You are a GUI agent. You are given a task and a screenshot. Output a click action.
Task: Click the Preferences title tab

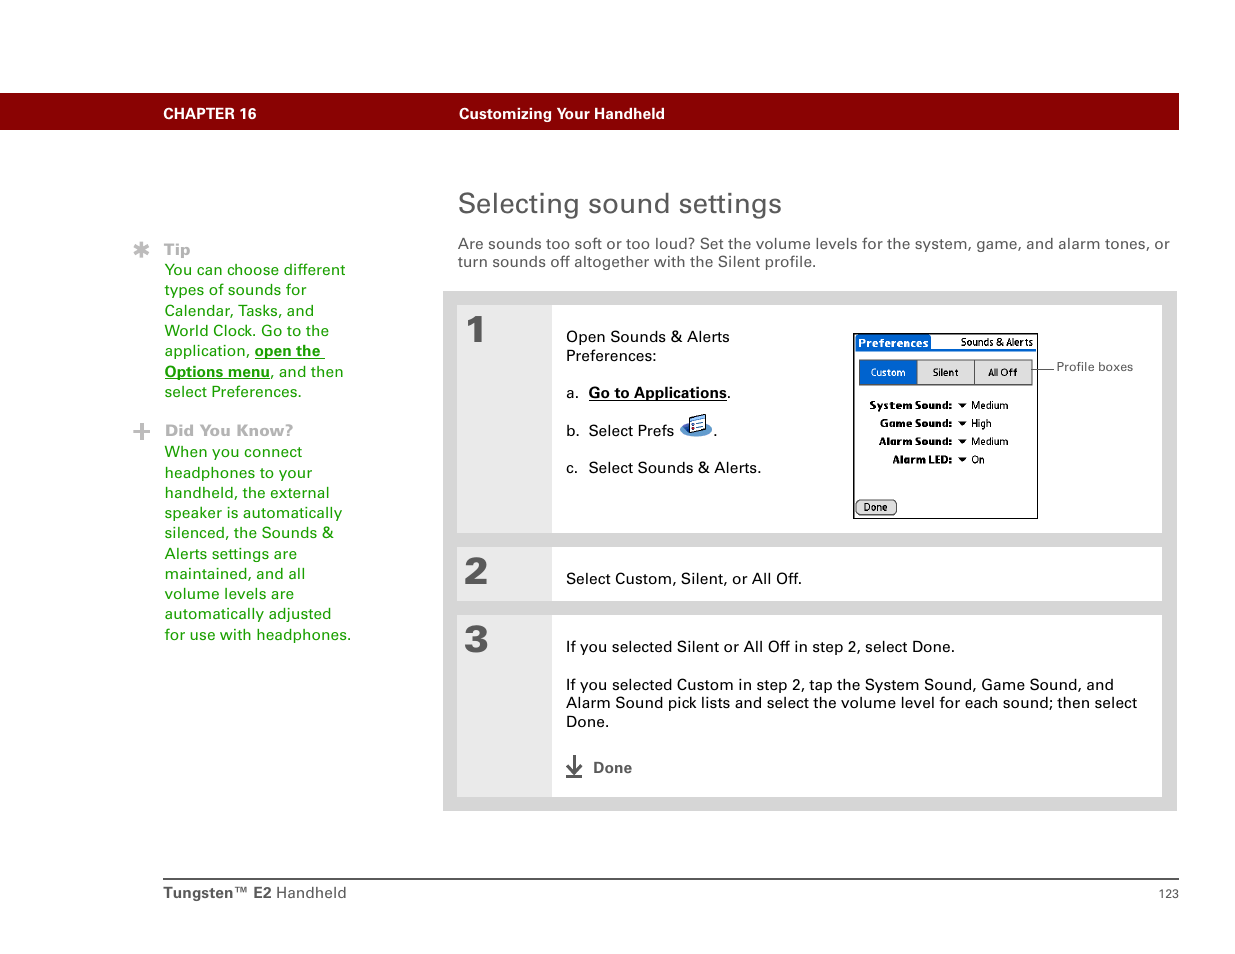(893, 343)
